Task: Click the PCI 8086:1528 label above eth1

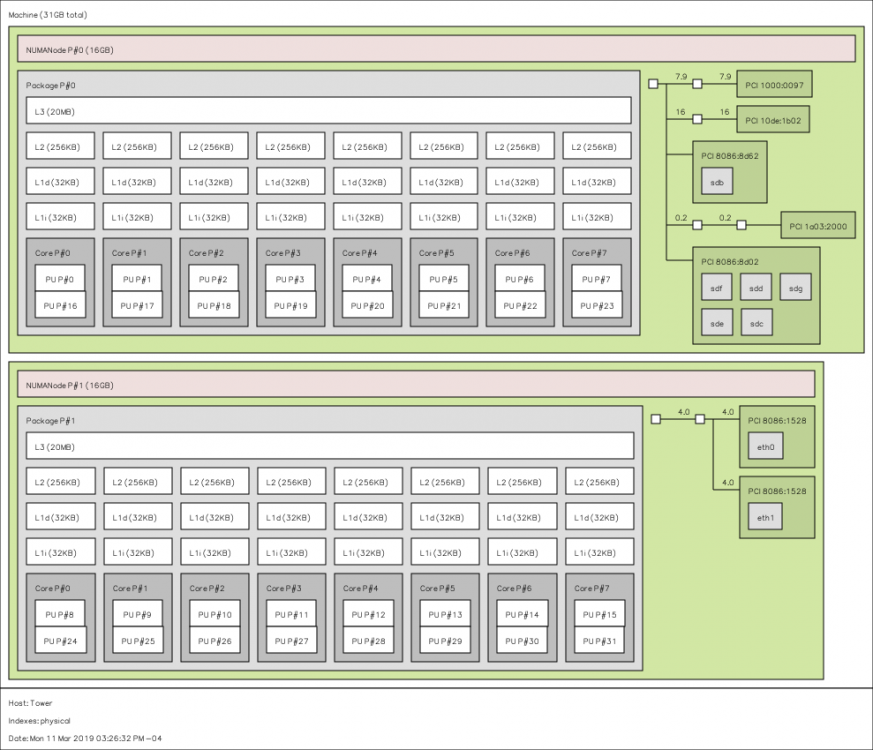Action: (777, 491)
